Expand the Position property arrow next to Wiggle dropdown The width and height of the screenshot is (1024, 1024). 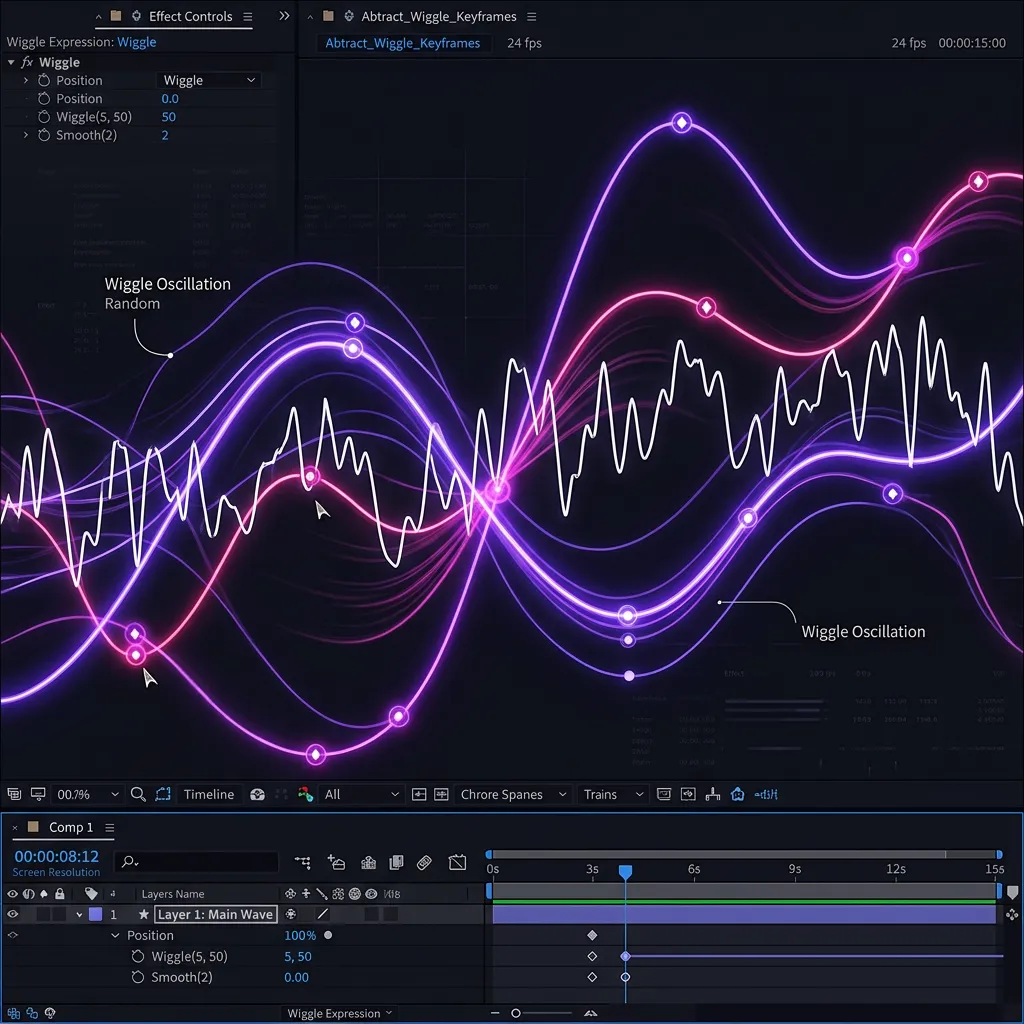pyautogui.click(x=25, y=80)
